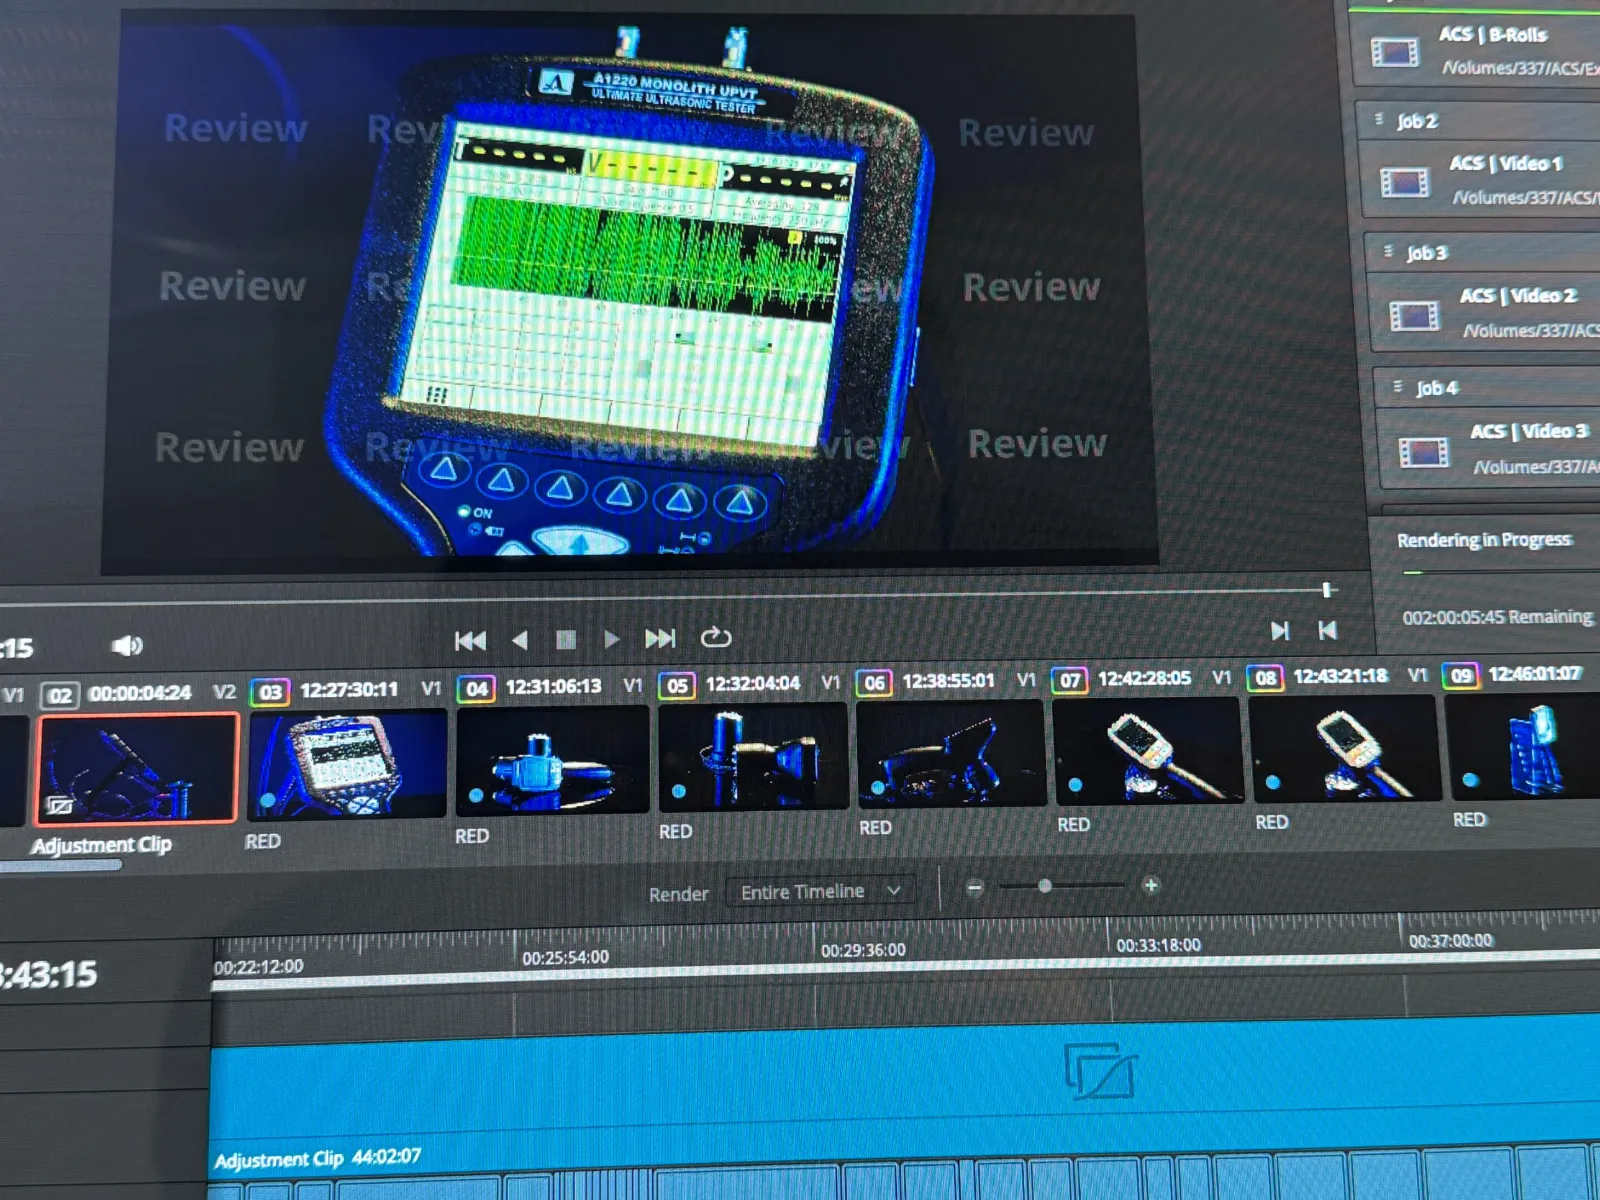Viewport: 1600px width, 1200px height.
Task: Open the Render range dropdown 'Entire Timeline'
Action: pos(820,891)
